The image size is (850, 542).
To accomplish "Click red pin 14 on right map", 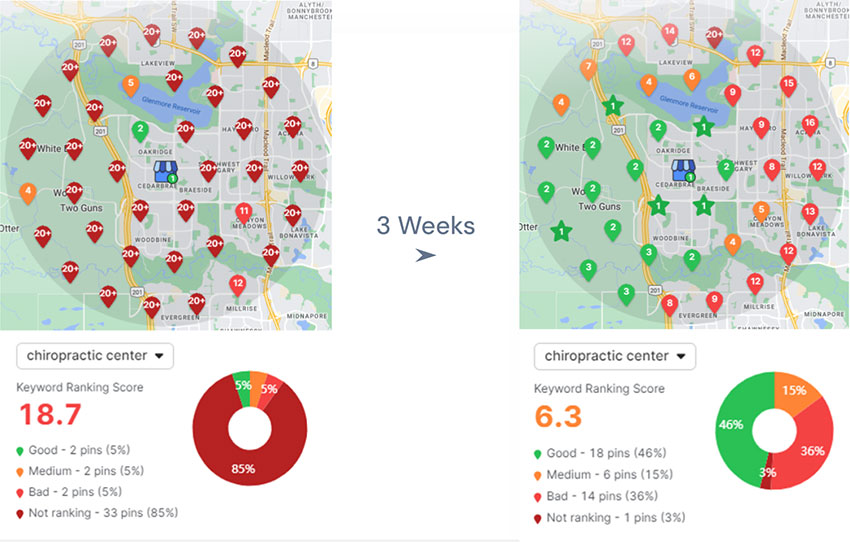I will [669, 33].
